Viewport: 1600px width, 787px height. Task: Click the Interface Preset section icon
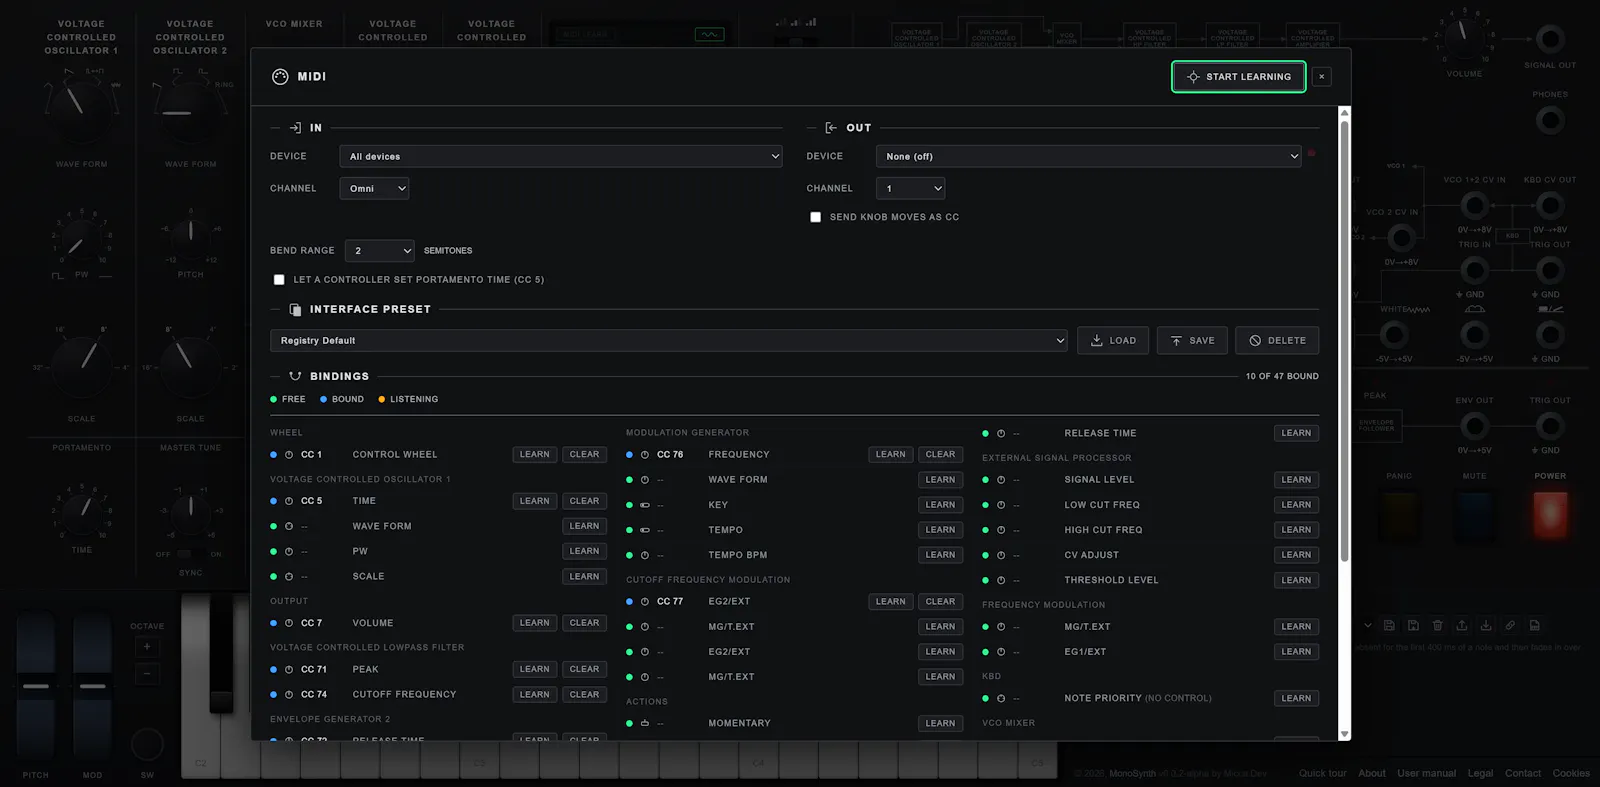(295, 310)
